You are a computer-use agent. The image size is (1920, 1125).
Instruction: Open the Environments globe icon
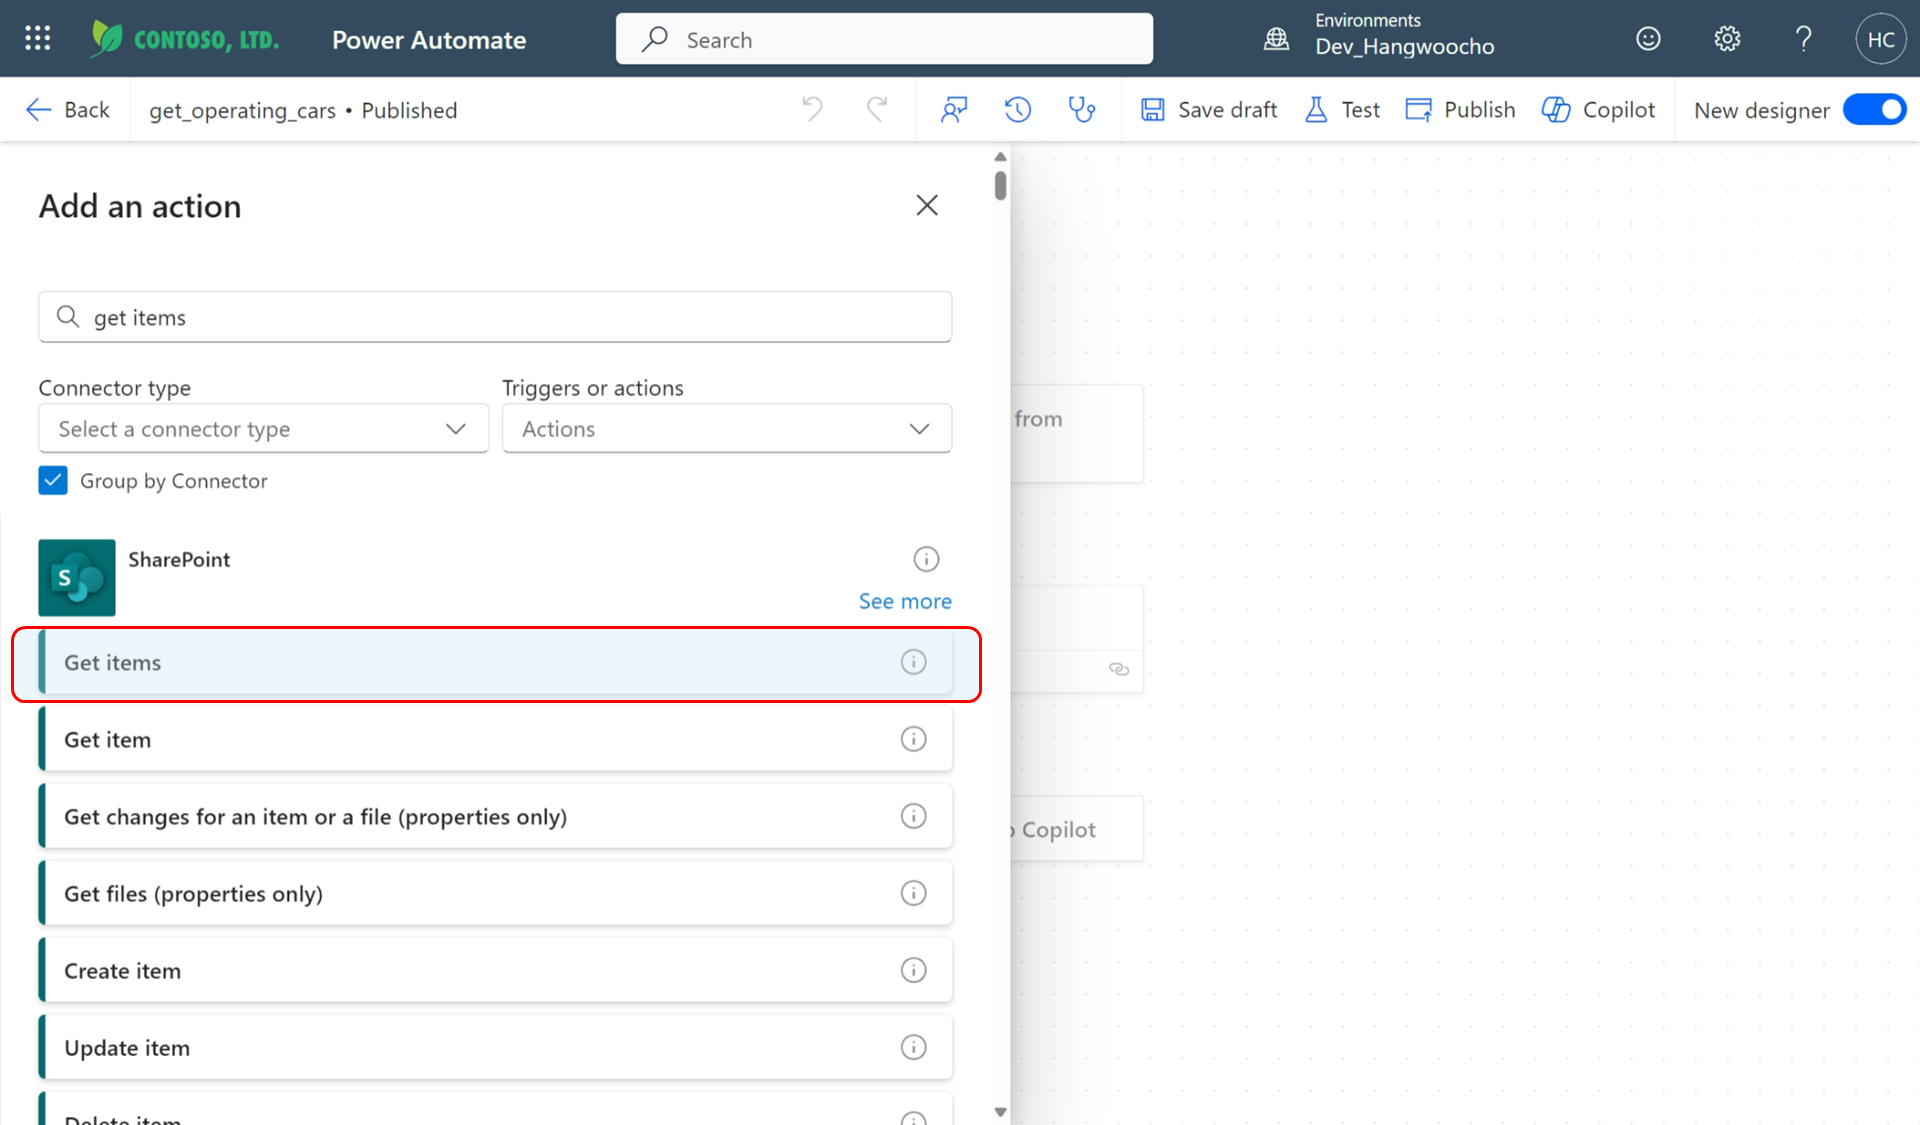pyautogui.click(x=1276, y=39)
